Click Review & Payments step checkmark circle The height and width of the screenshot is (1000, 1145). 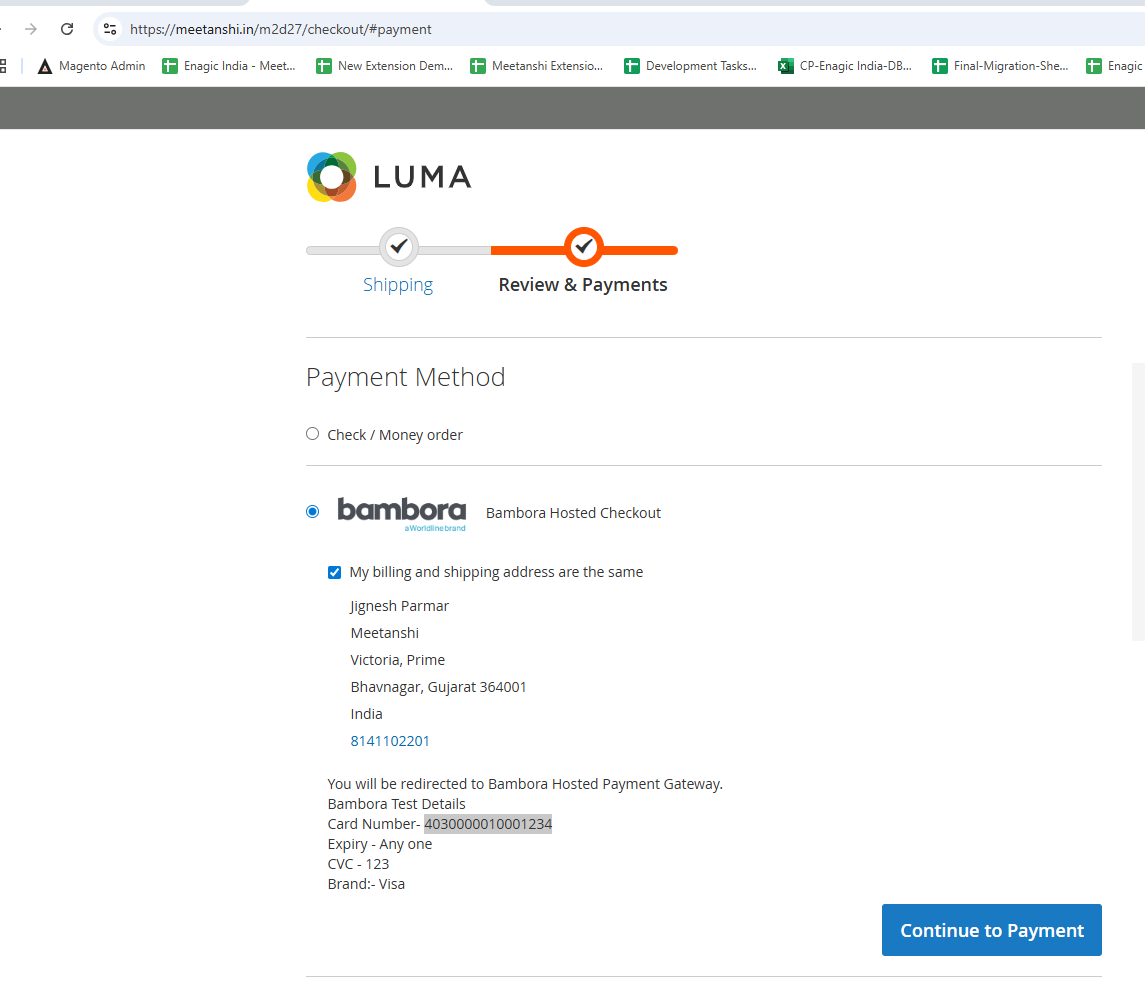tap(583, 248)
